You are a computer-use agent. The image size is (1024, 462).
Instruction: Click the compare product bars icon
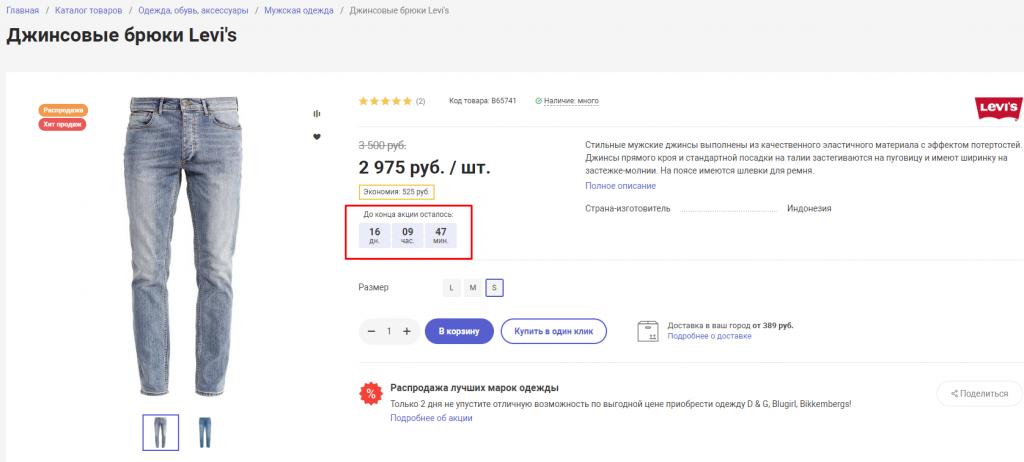[317, 114]
